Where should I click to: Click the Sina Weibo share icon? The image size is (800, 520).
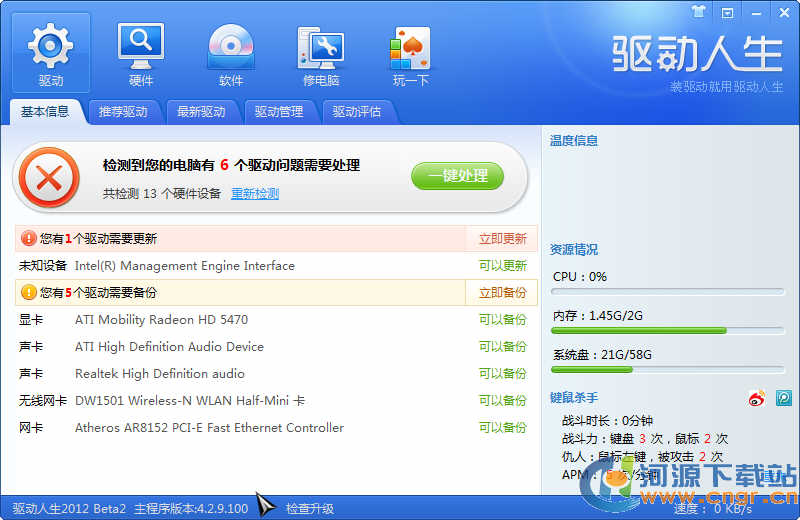click(757, 398)
